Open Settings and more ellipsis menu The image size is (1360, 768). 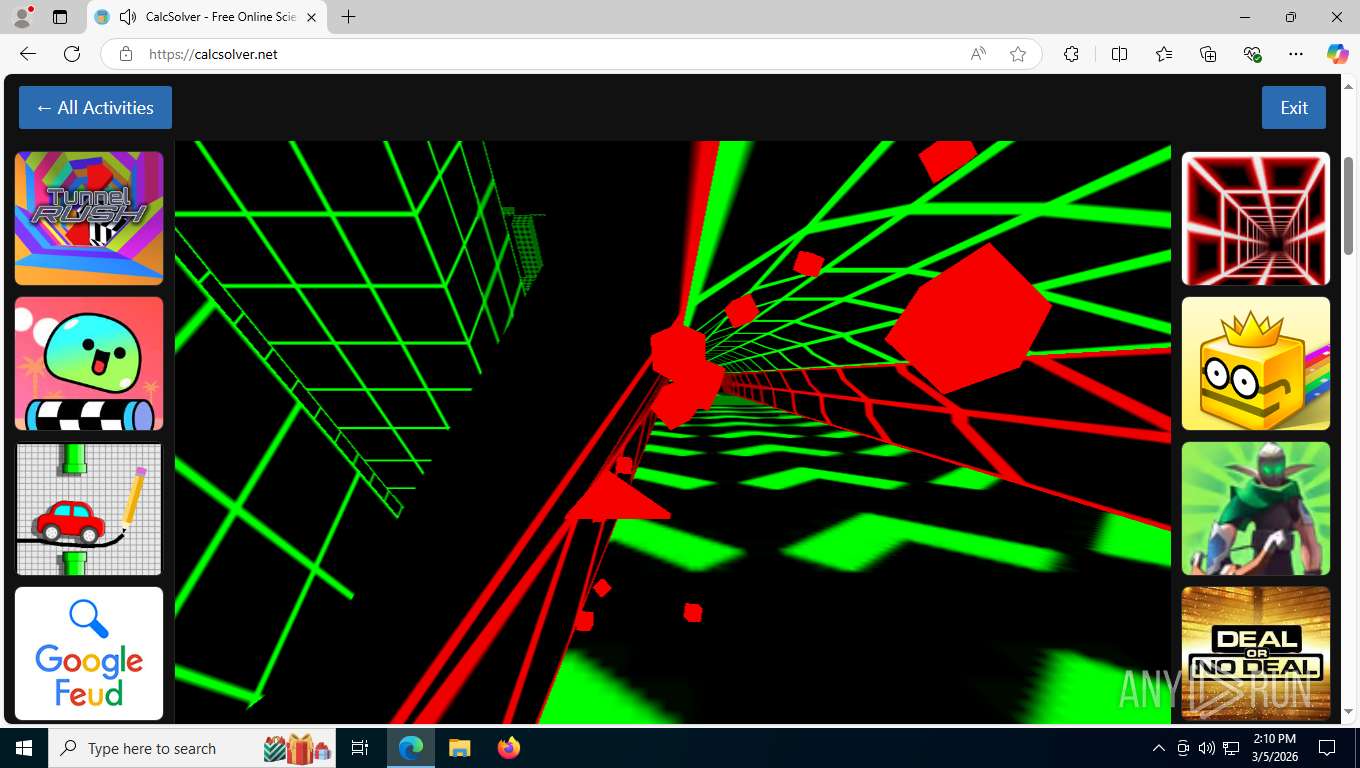(x=1296, y=54)
